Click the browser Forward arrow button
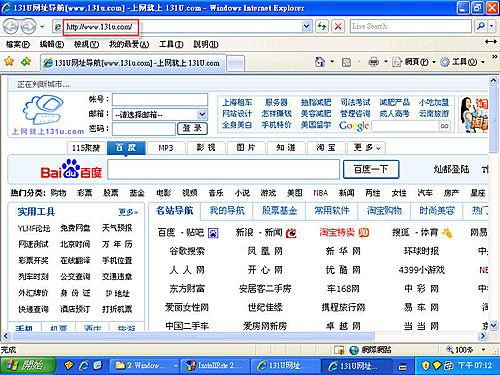 (x=28, y=26)
